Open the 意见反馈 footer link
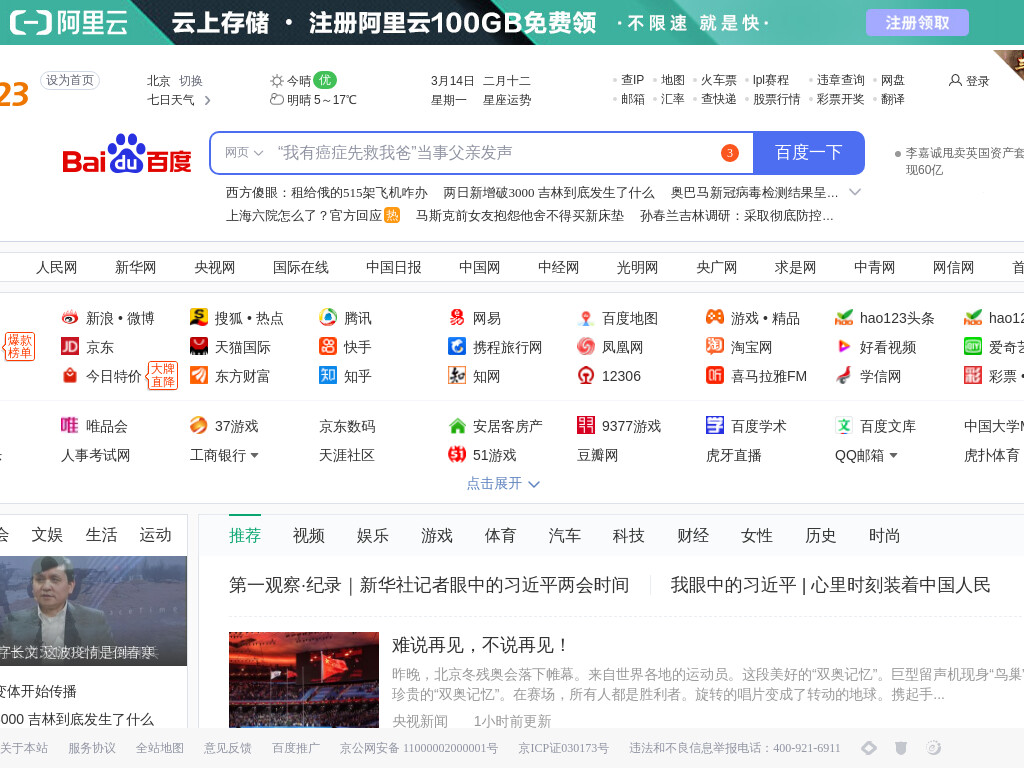The width and height of the screenshot is (1024, 768). point(227,748)
